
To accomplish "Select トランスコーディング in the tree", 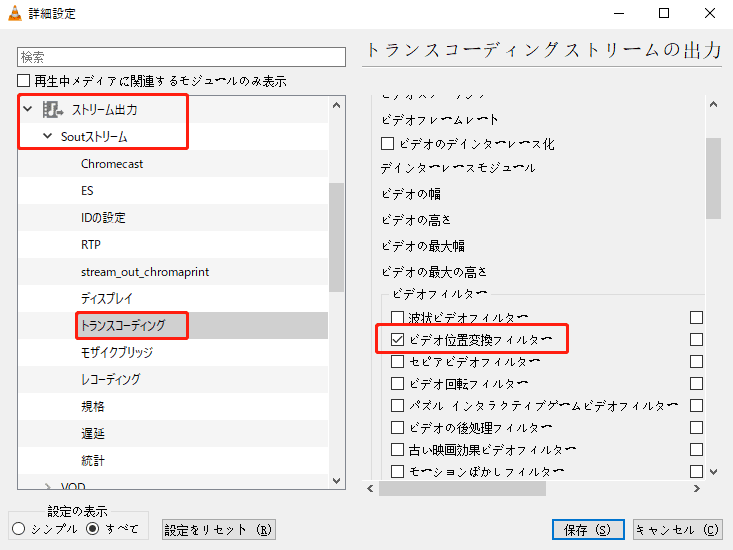I will (123, 325).
